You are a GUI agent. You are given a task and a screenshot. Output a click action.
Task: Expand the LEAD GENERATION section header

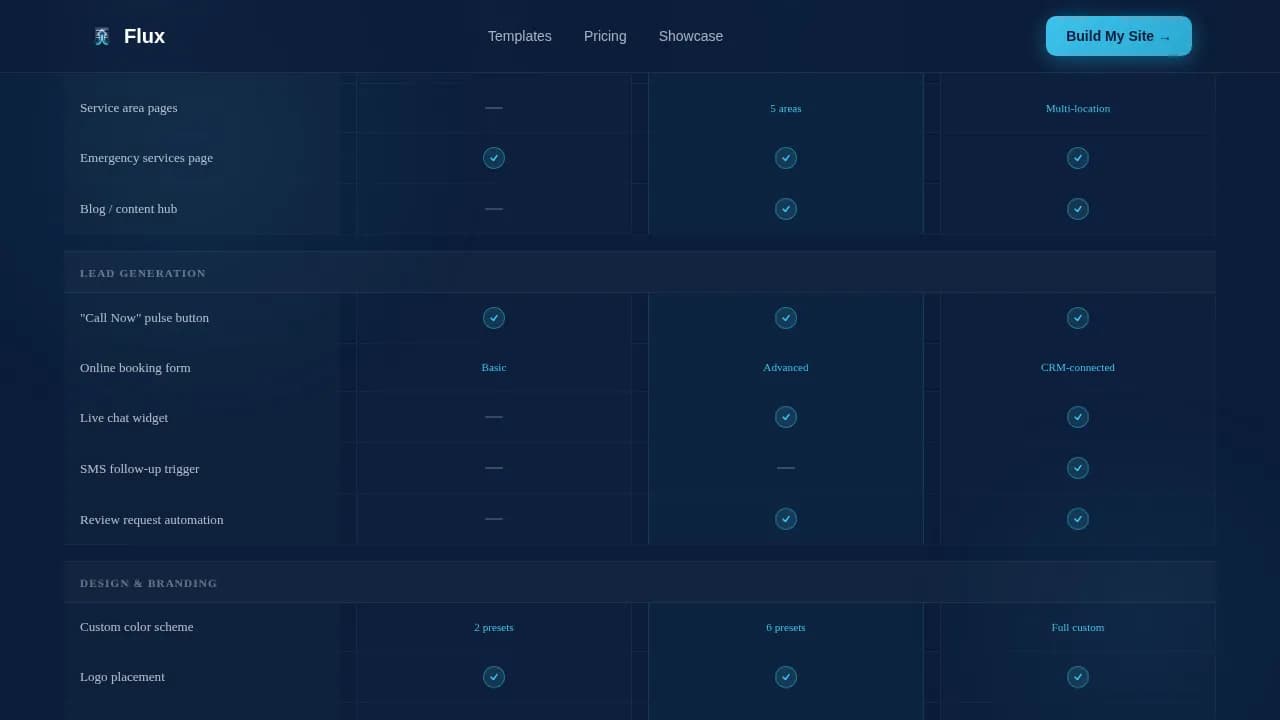click(x=143, y=272)
